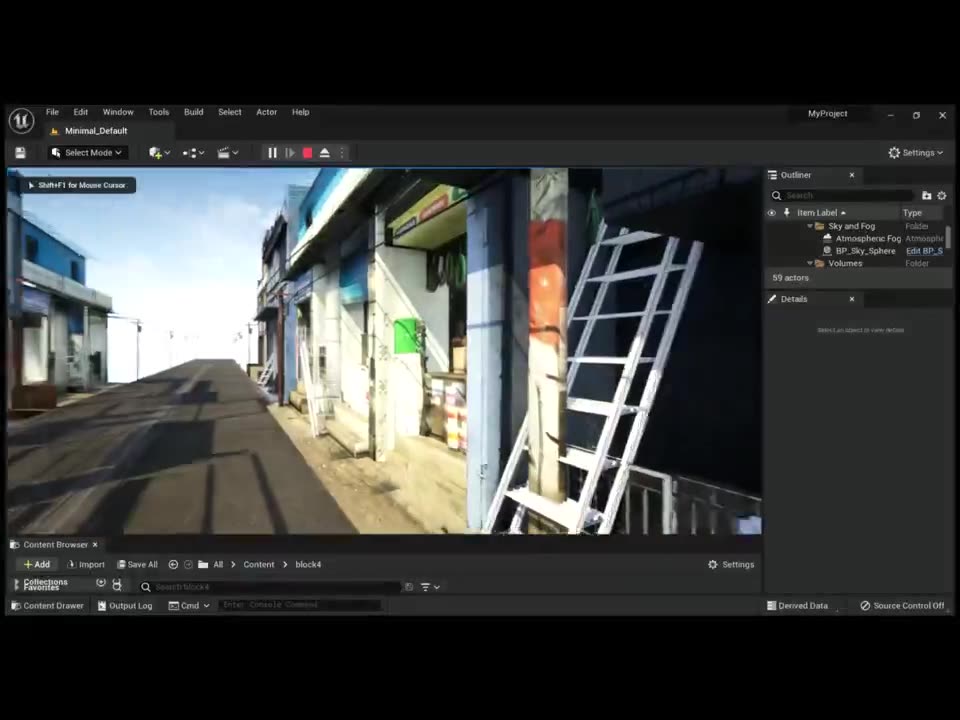This screenshot has width=960, height=720.
Task: Save the search as a collection
Action: click(x=409, y=587)
